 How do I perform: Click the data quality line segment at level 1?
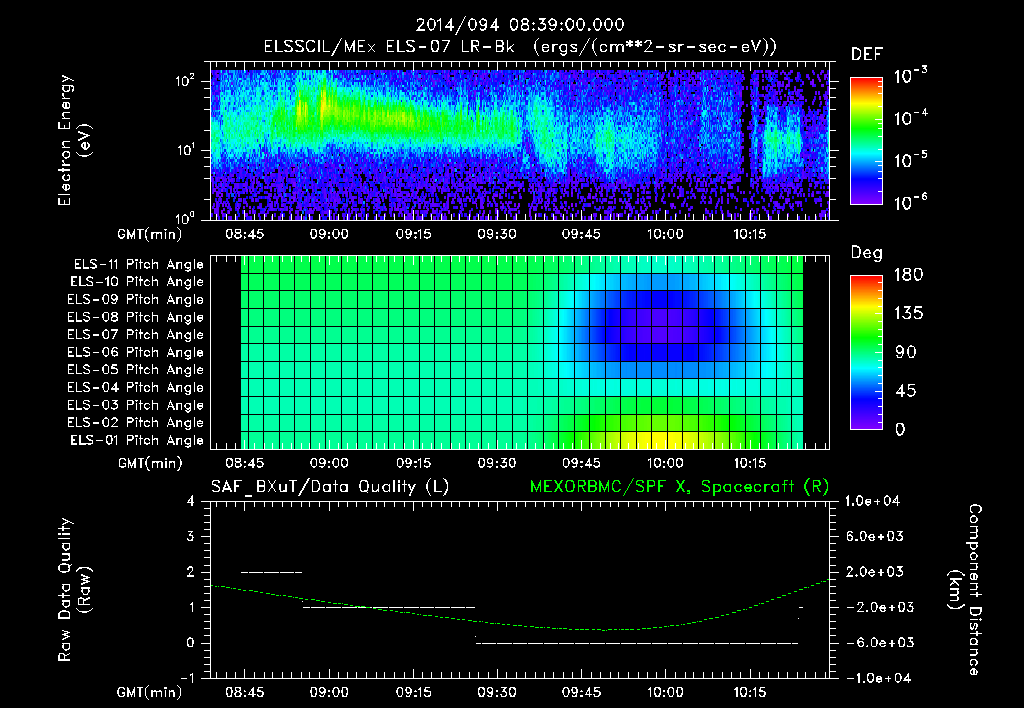[x=389, y=608]
